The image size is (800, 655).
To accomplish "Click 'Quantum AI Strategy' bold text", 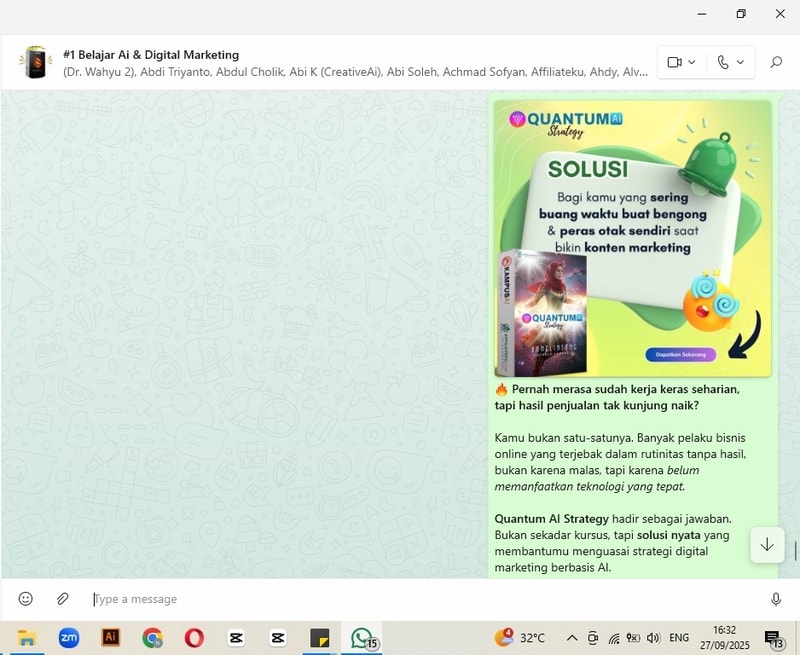I will 552,519.
